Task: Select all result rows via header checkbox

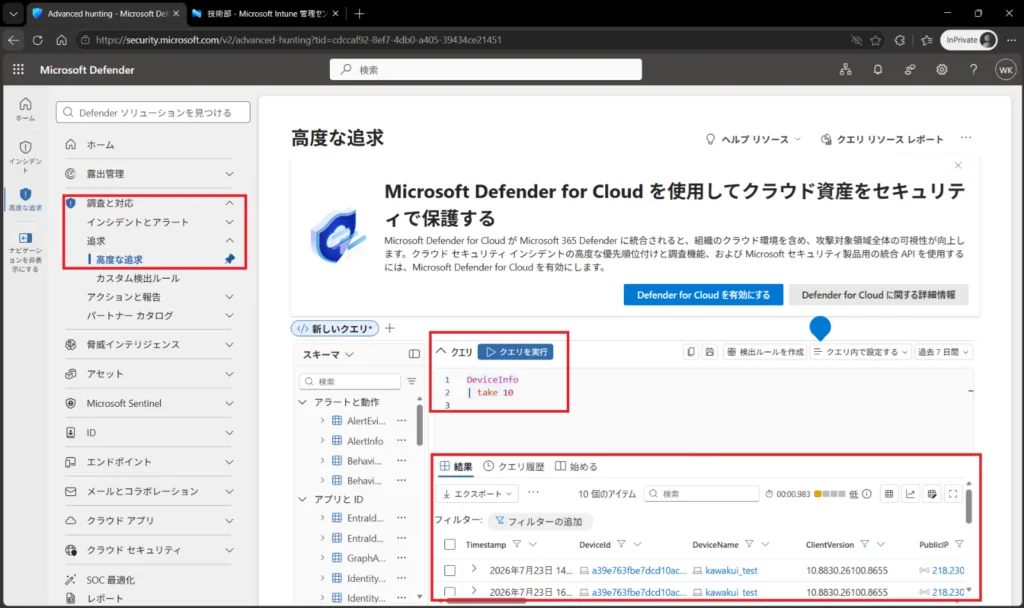Action: [450, 545]
